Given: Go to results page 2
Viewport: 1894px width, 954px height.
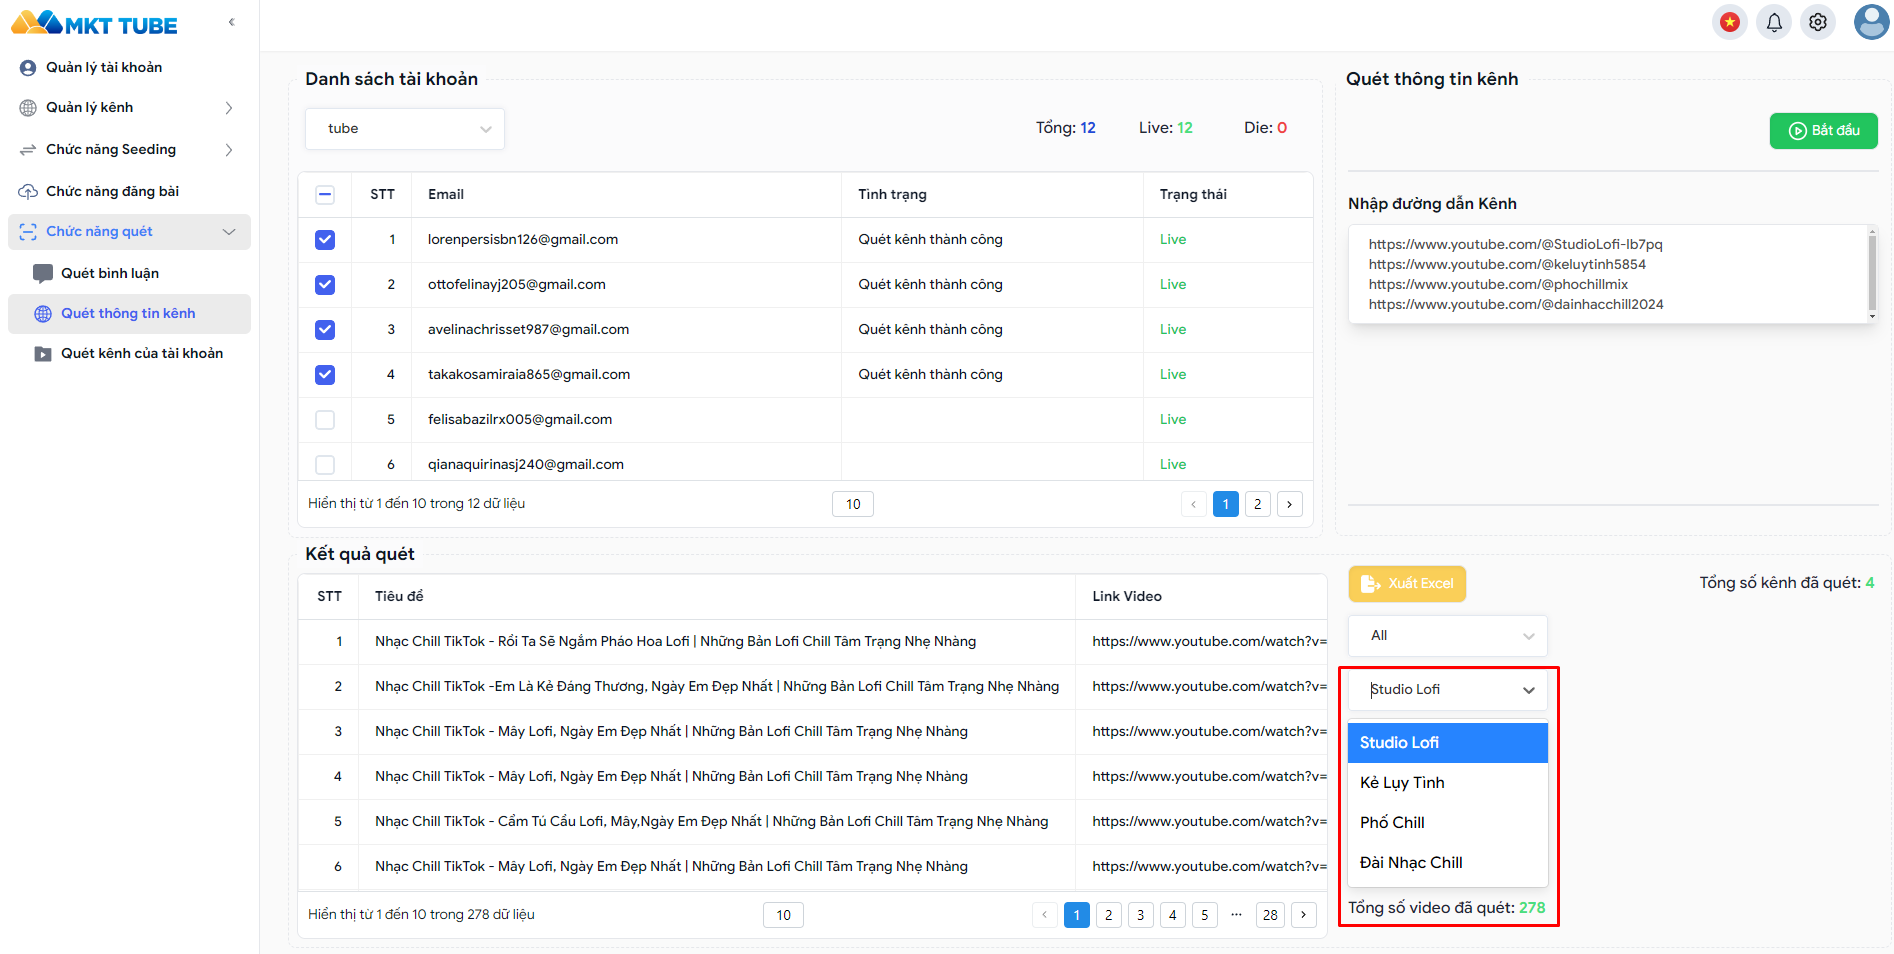Looking at the screenshot, I should (x=1109, y=915).
